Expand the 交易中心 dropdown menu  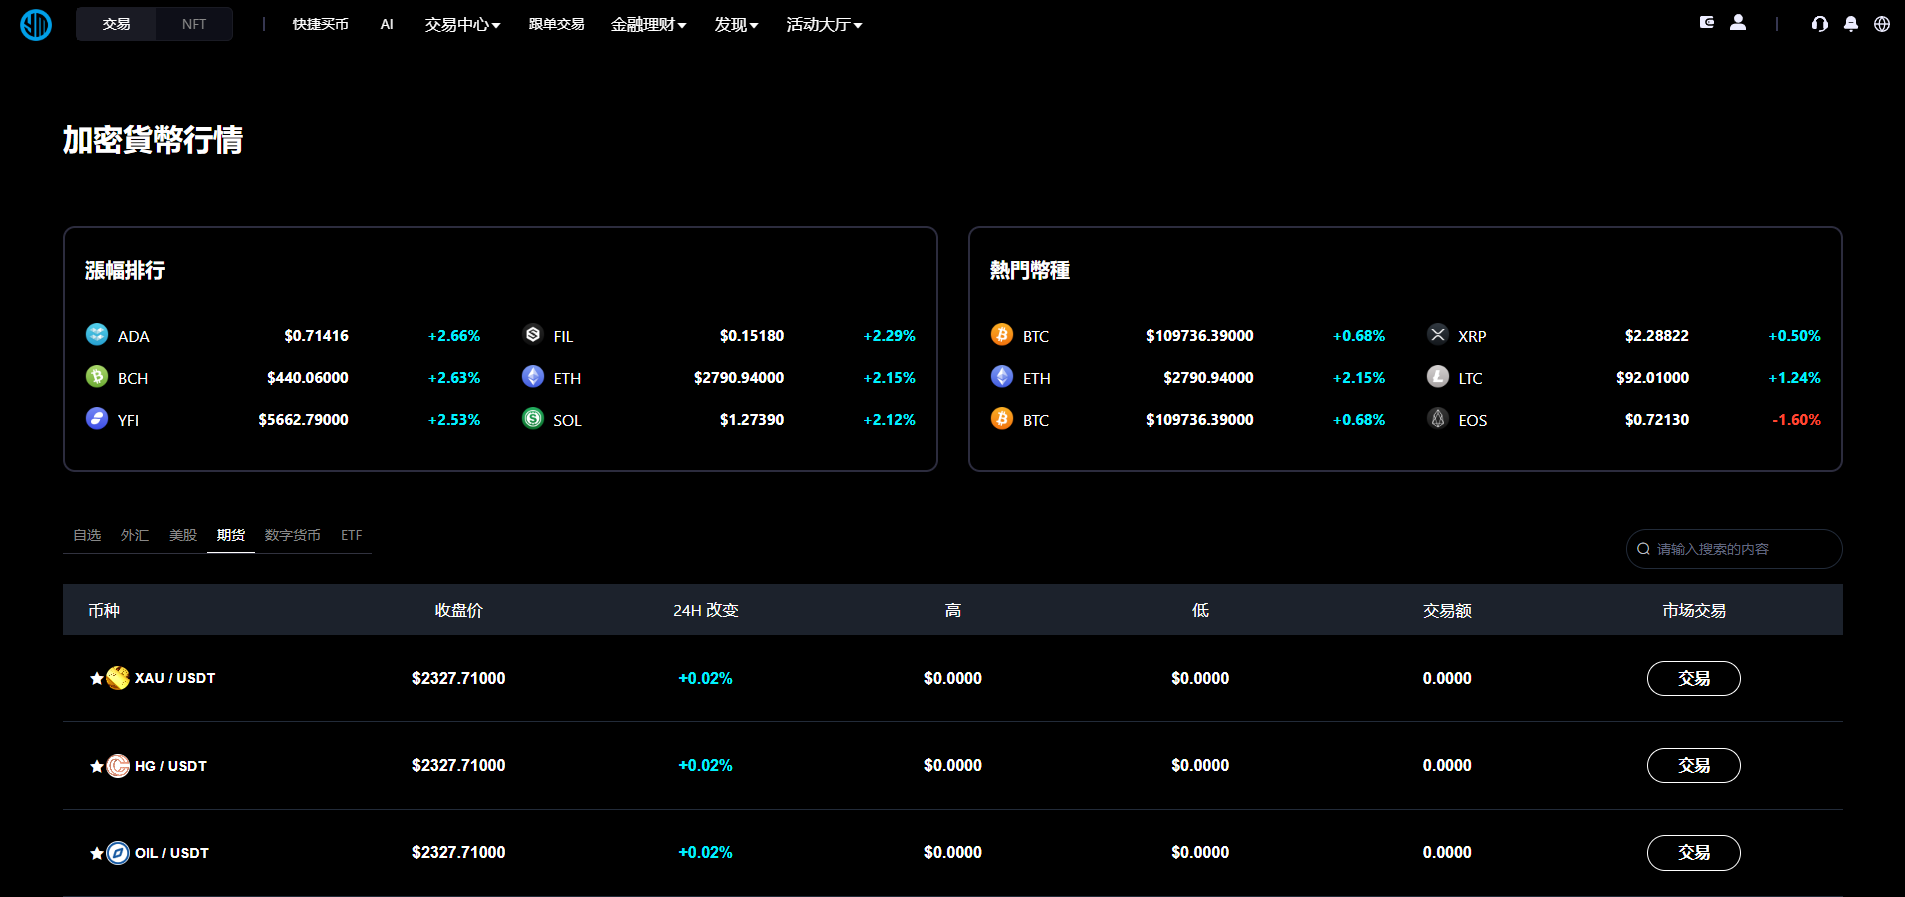tap(462, 24)
